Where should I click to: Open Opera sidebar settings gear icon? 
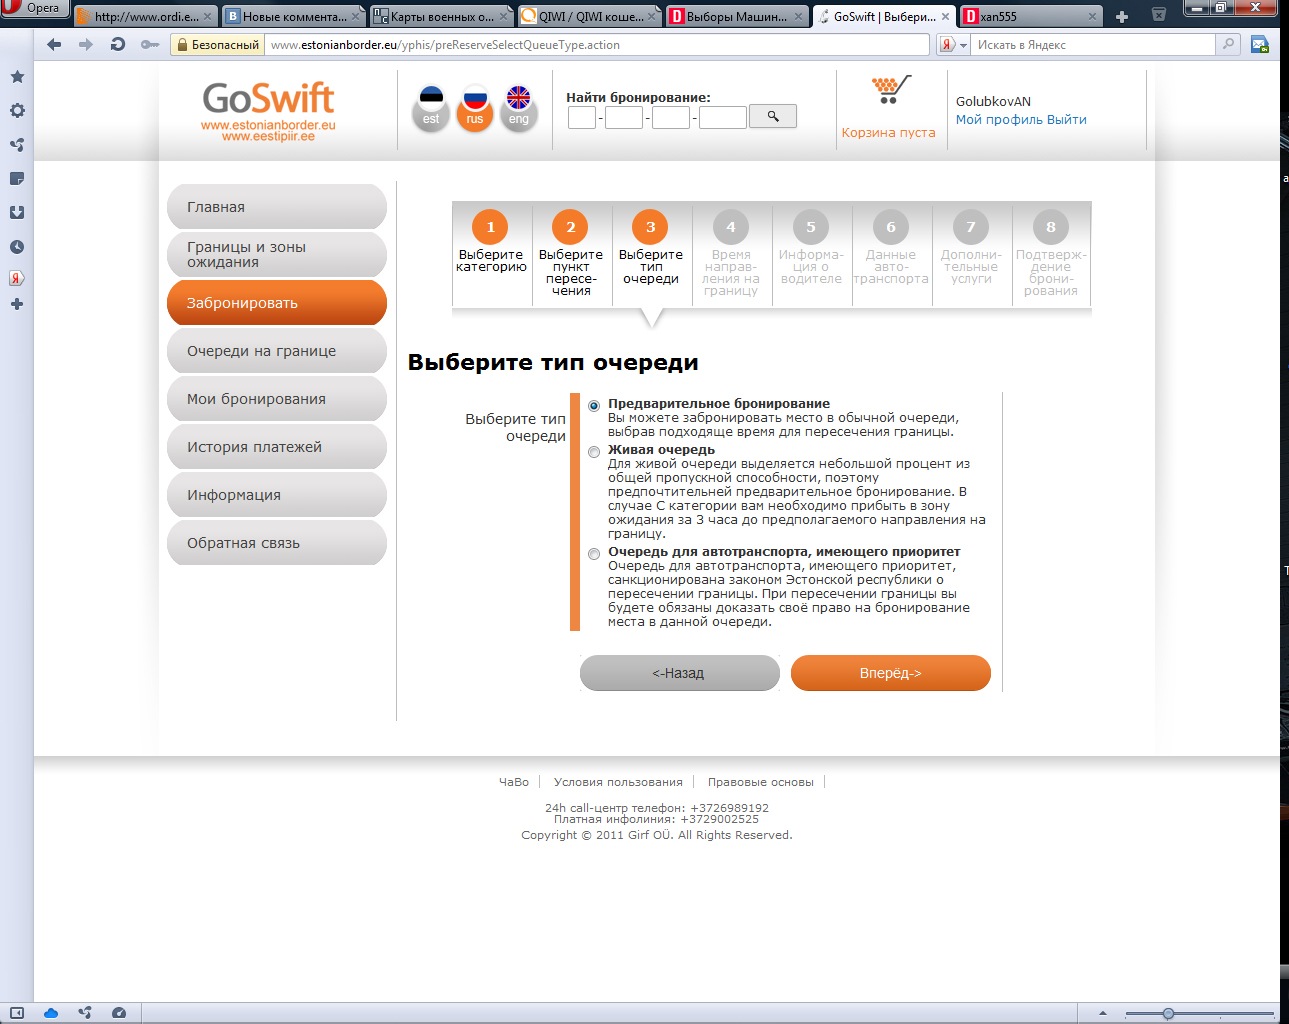click(x=17, y=111)
